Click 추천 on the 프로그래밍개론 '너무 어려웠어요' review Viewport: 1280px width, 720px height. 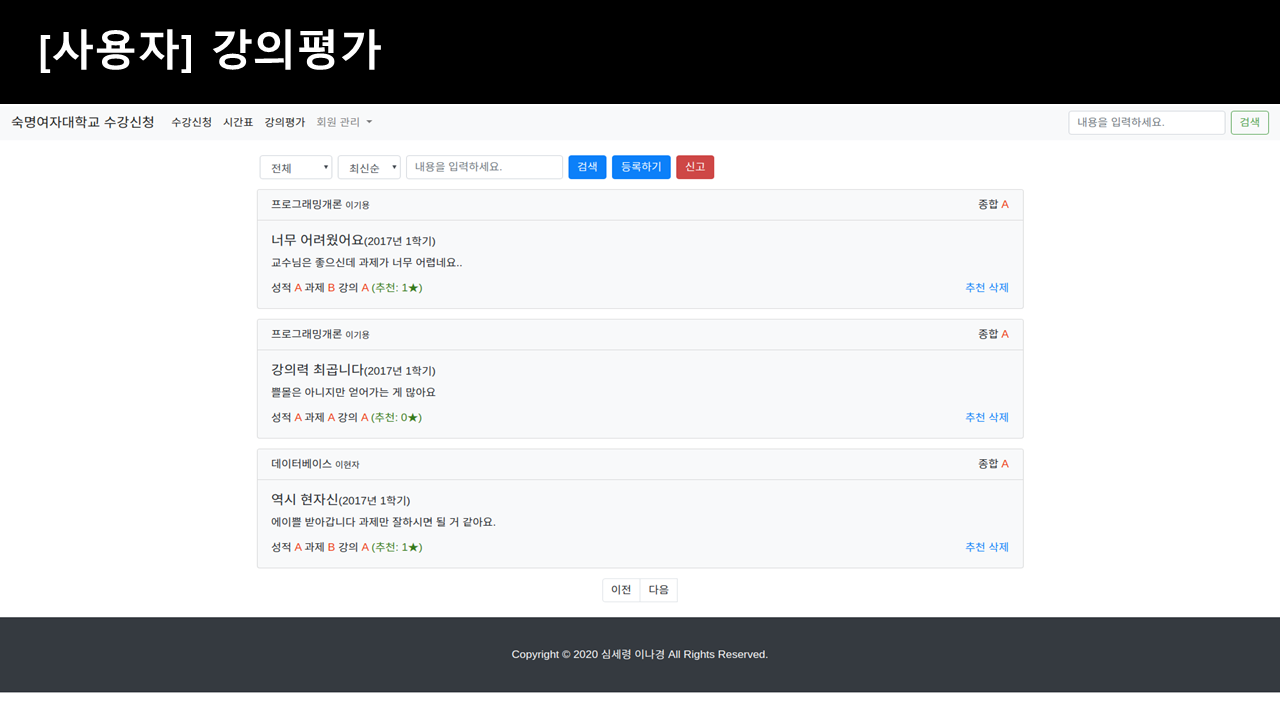point(975,287)
